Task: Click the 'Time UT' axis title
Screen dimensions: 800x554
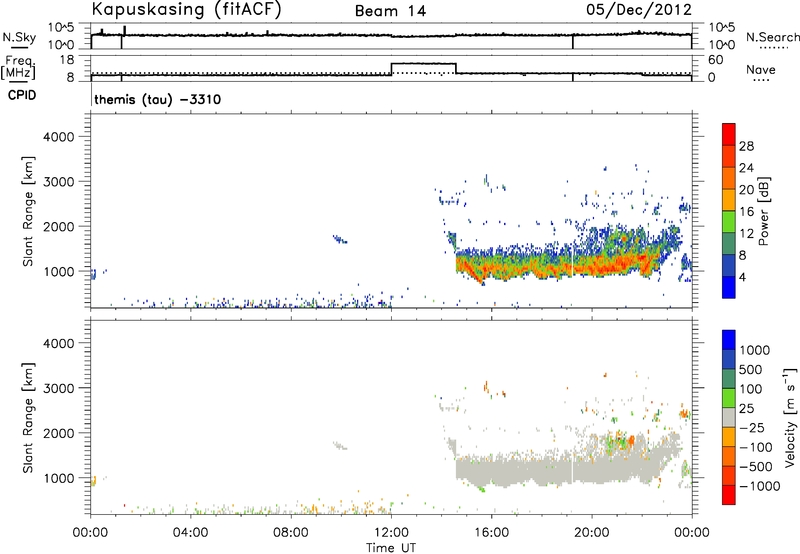Action: coord(391,547)
